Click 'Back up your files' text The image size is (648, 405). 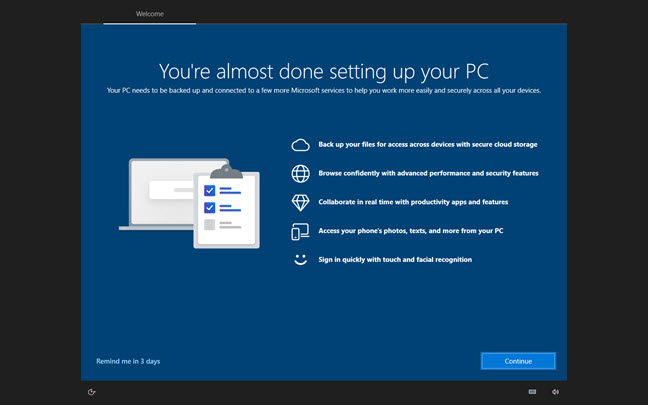tap(428, 144)
